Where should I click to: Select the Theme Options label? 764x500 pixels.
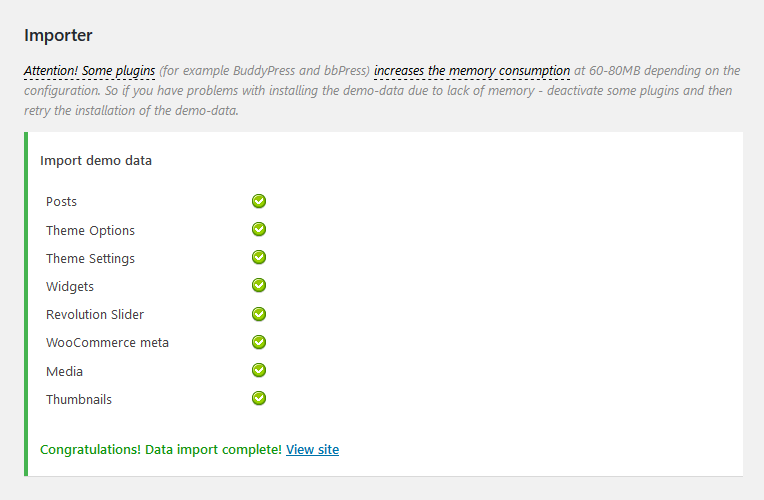tap(90, 231)
